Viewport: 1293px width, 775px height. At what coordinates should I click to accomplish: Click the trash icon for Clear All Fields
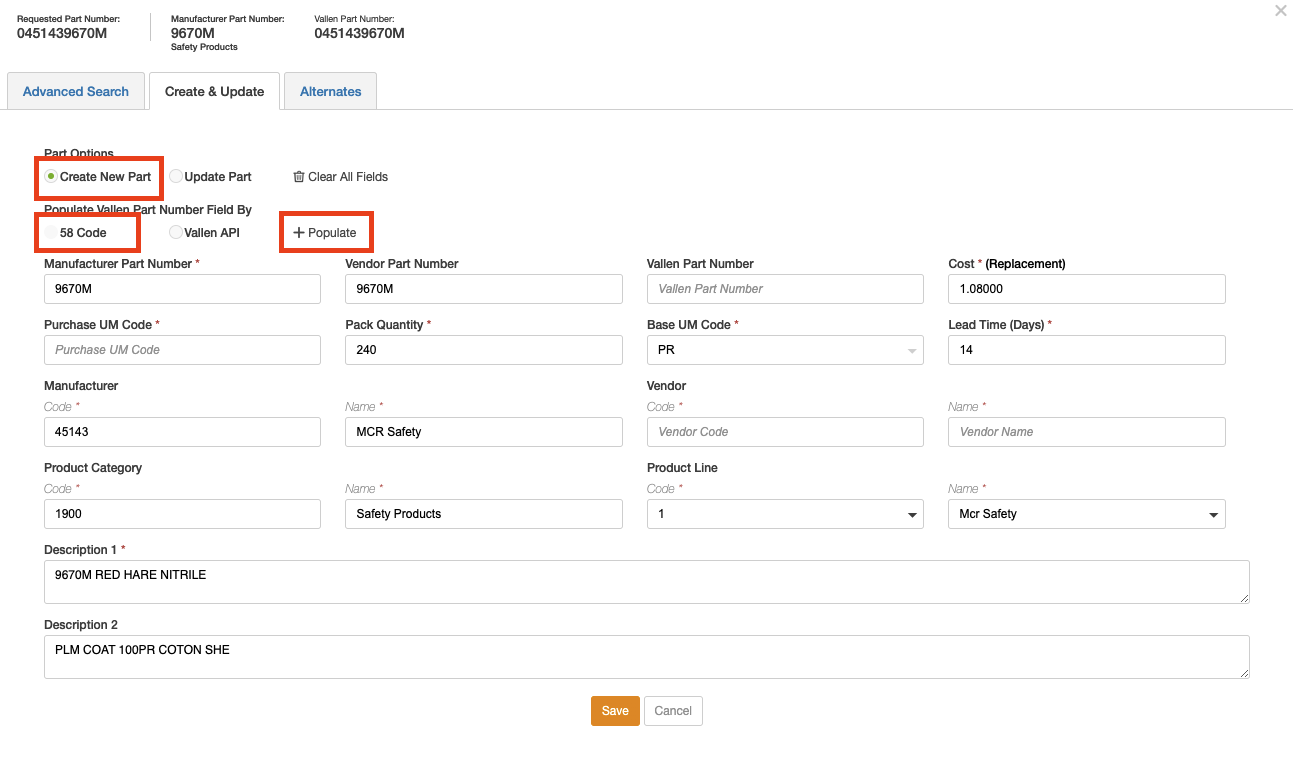click(298, 177)
